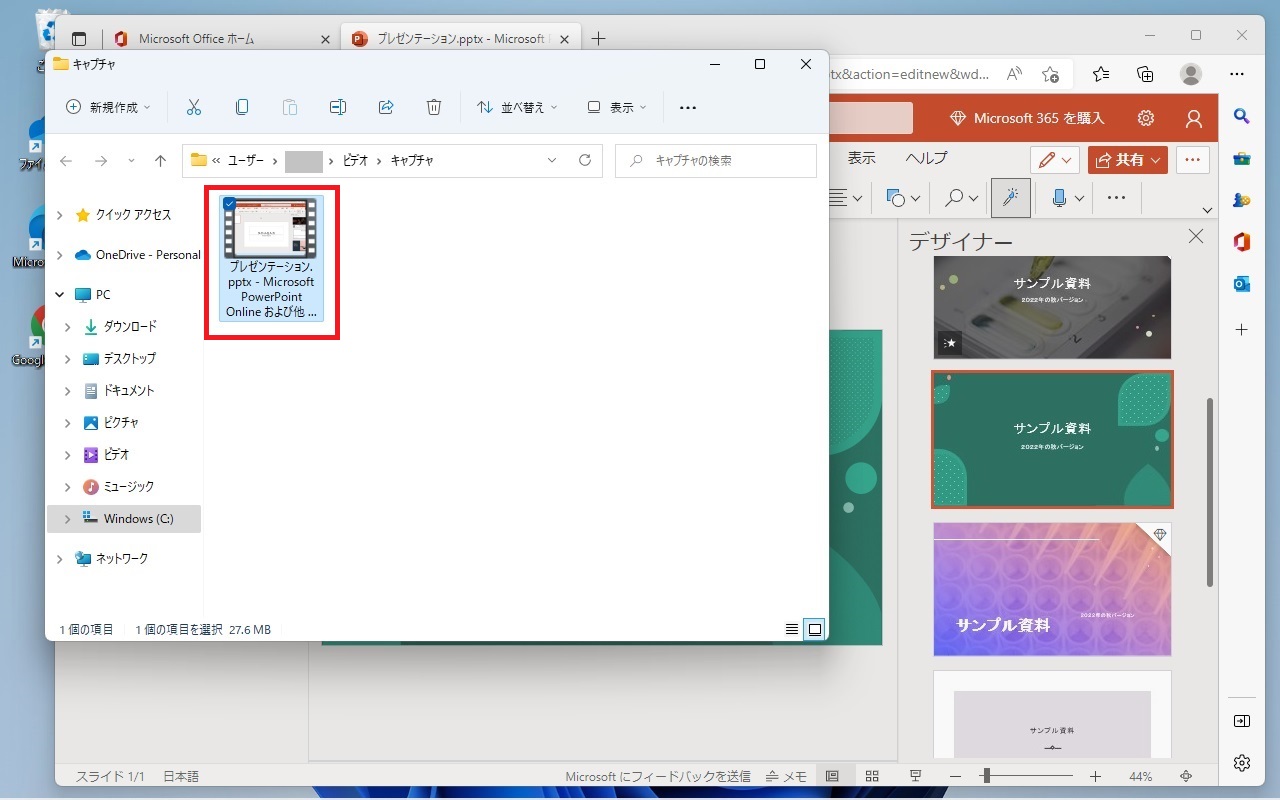The height and width of the screenshot is (800, 1280).
Task: Toggle normal view button in PowerPoint status bar
Action: [x=831, y=776]
